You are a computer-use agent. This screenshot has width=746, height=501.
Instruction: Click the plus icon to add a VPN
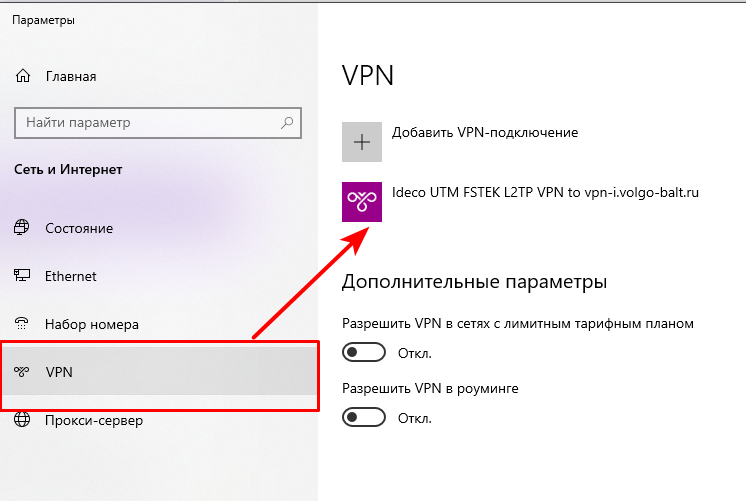click(x=362, y=142)
